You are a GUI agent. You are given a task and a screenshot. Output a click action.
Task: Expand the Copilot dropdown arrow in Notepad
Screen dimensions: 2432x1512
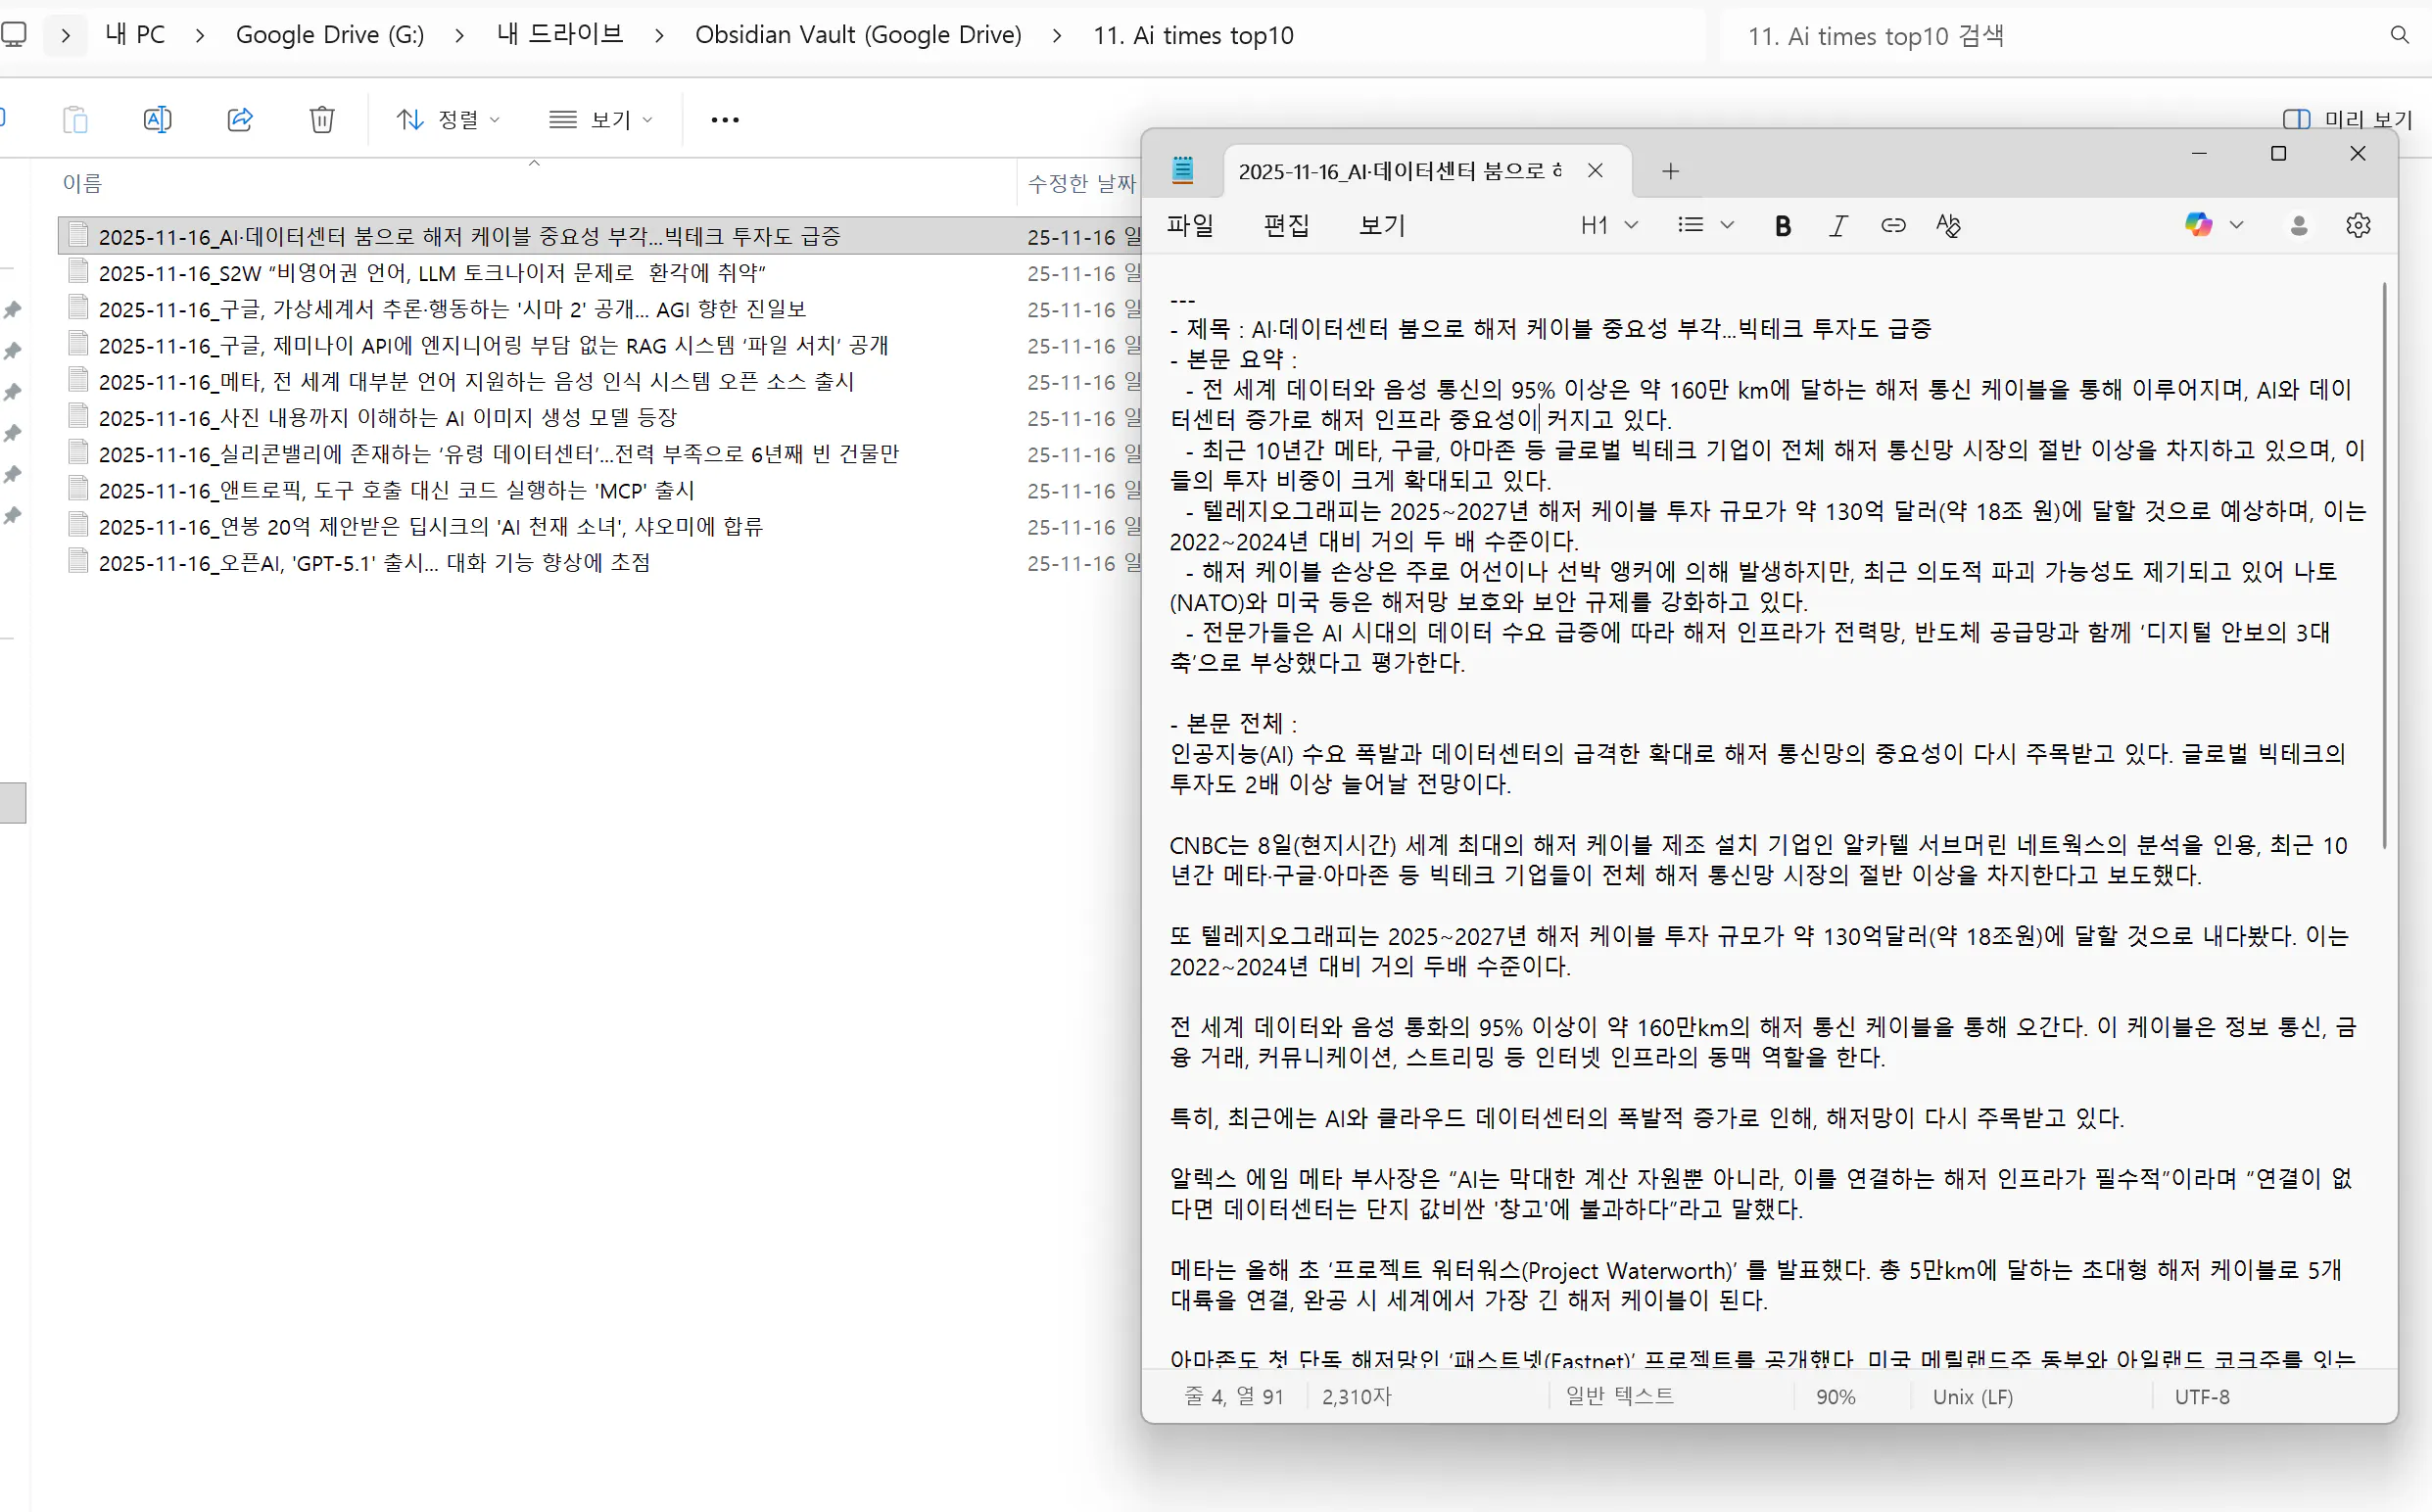[2237, 225]
